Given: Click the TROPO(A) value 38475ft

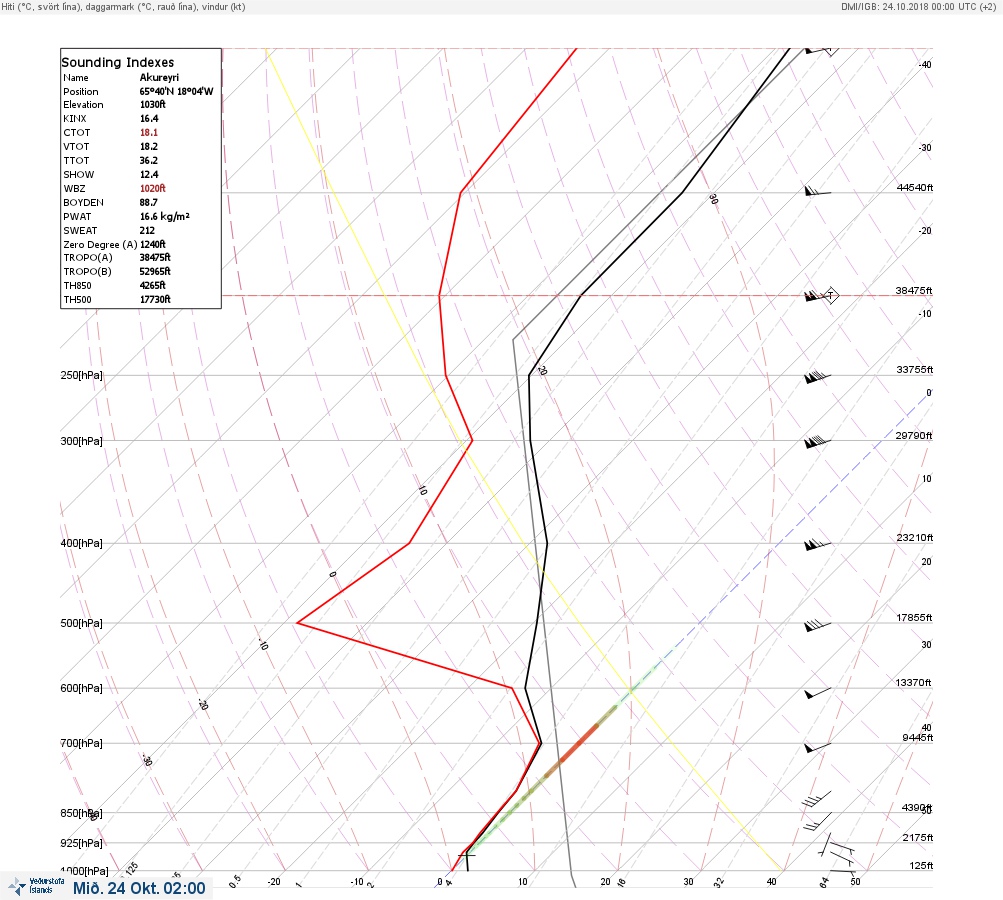Looking at the screenshot, I should [x=155, y=257].
